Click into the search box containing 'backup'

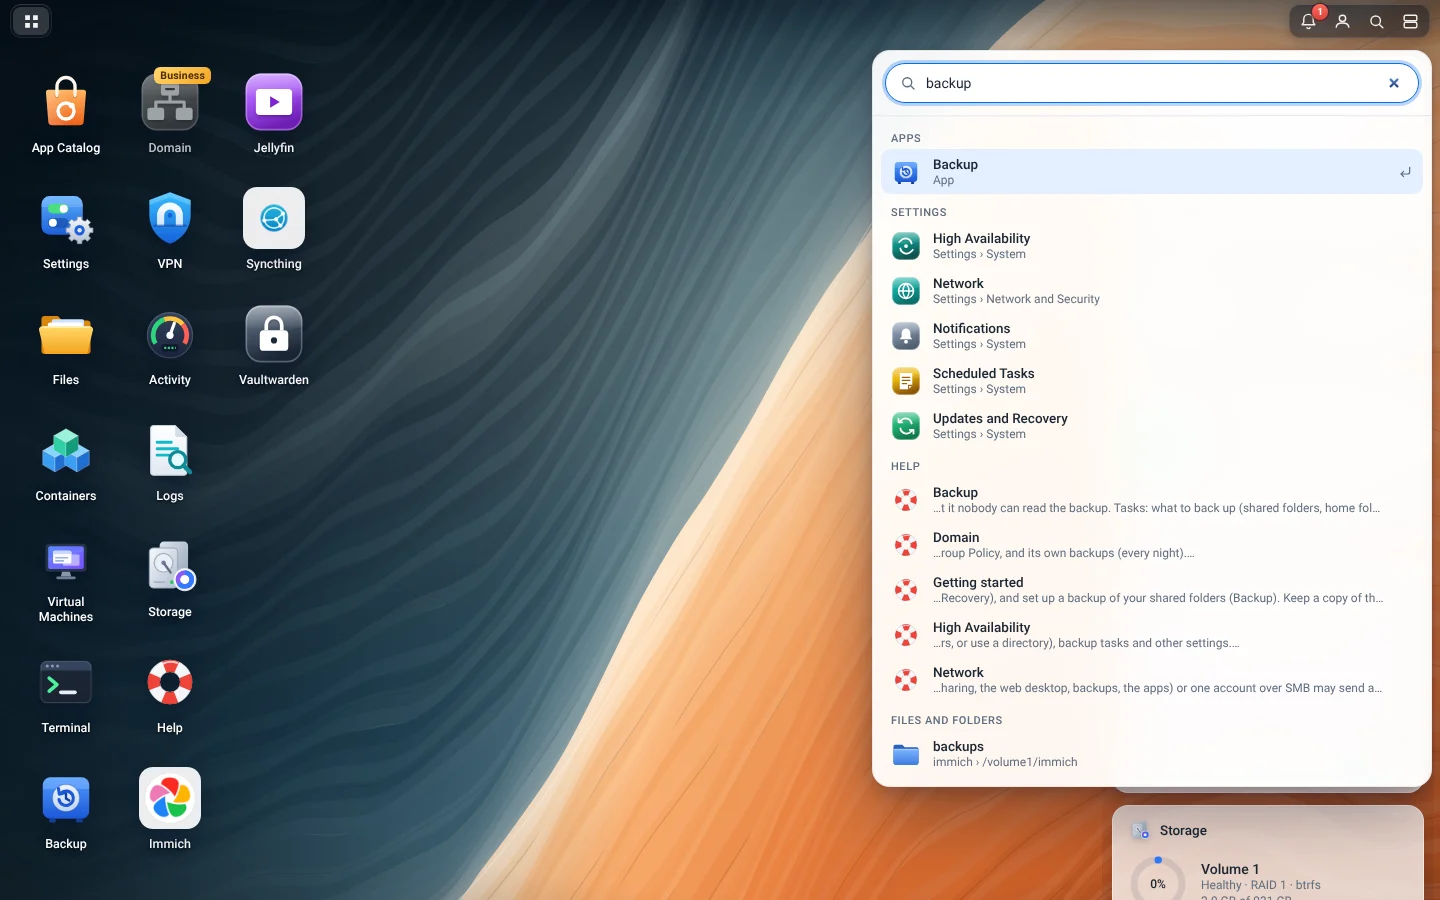(1151, 83)
